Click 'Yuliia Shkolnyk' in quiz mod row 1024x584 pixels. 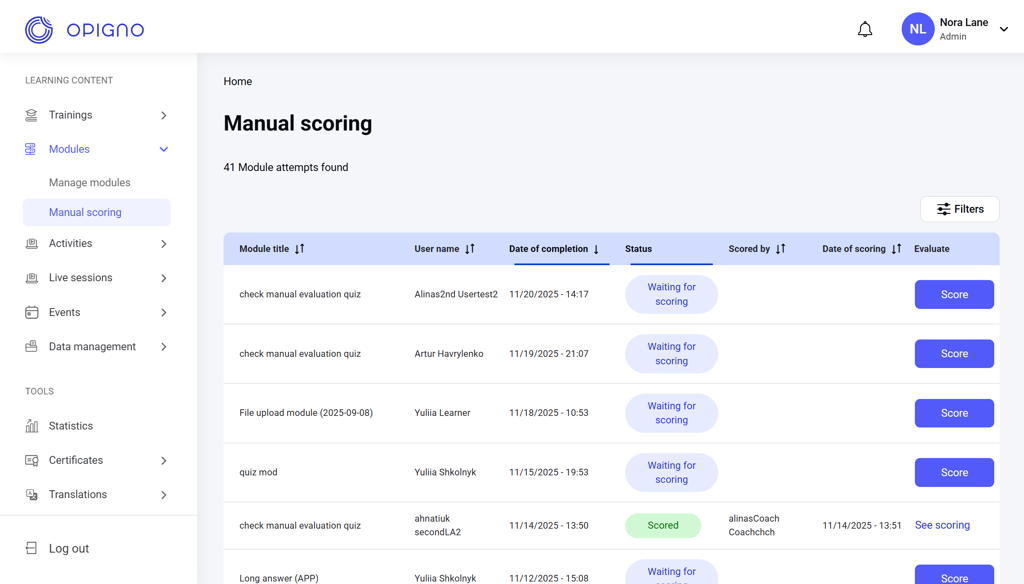(445, 472)
